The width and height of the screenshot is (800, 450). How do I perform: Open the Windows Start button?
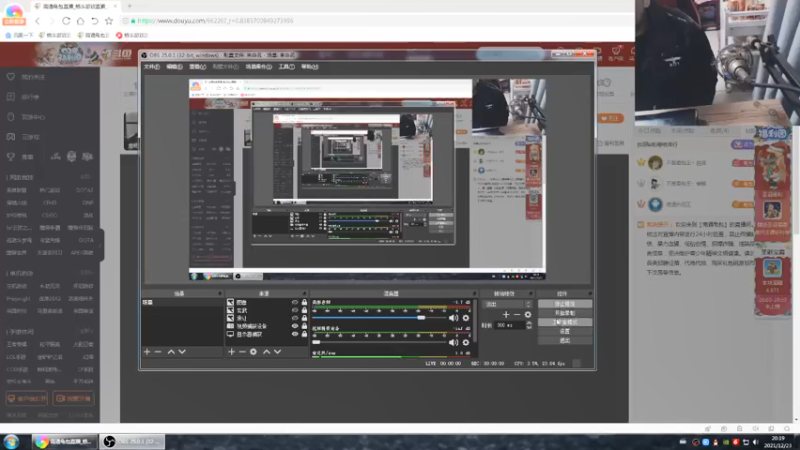(11, 442)
